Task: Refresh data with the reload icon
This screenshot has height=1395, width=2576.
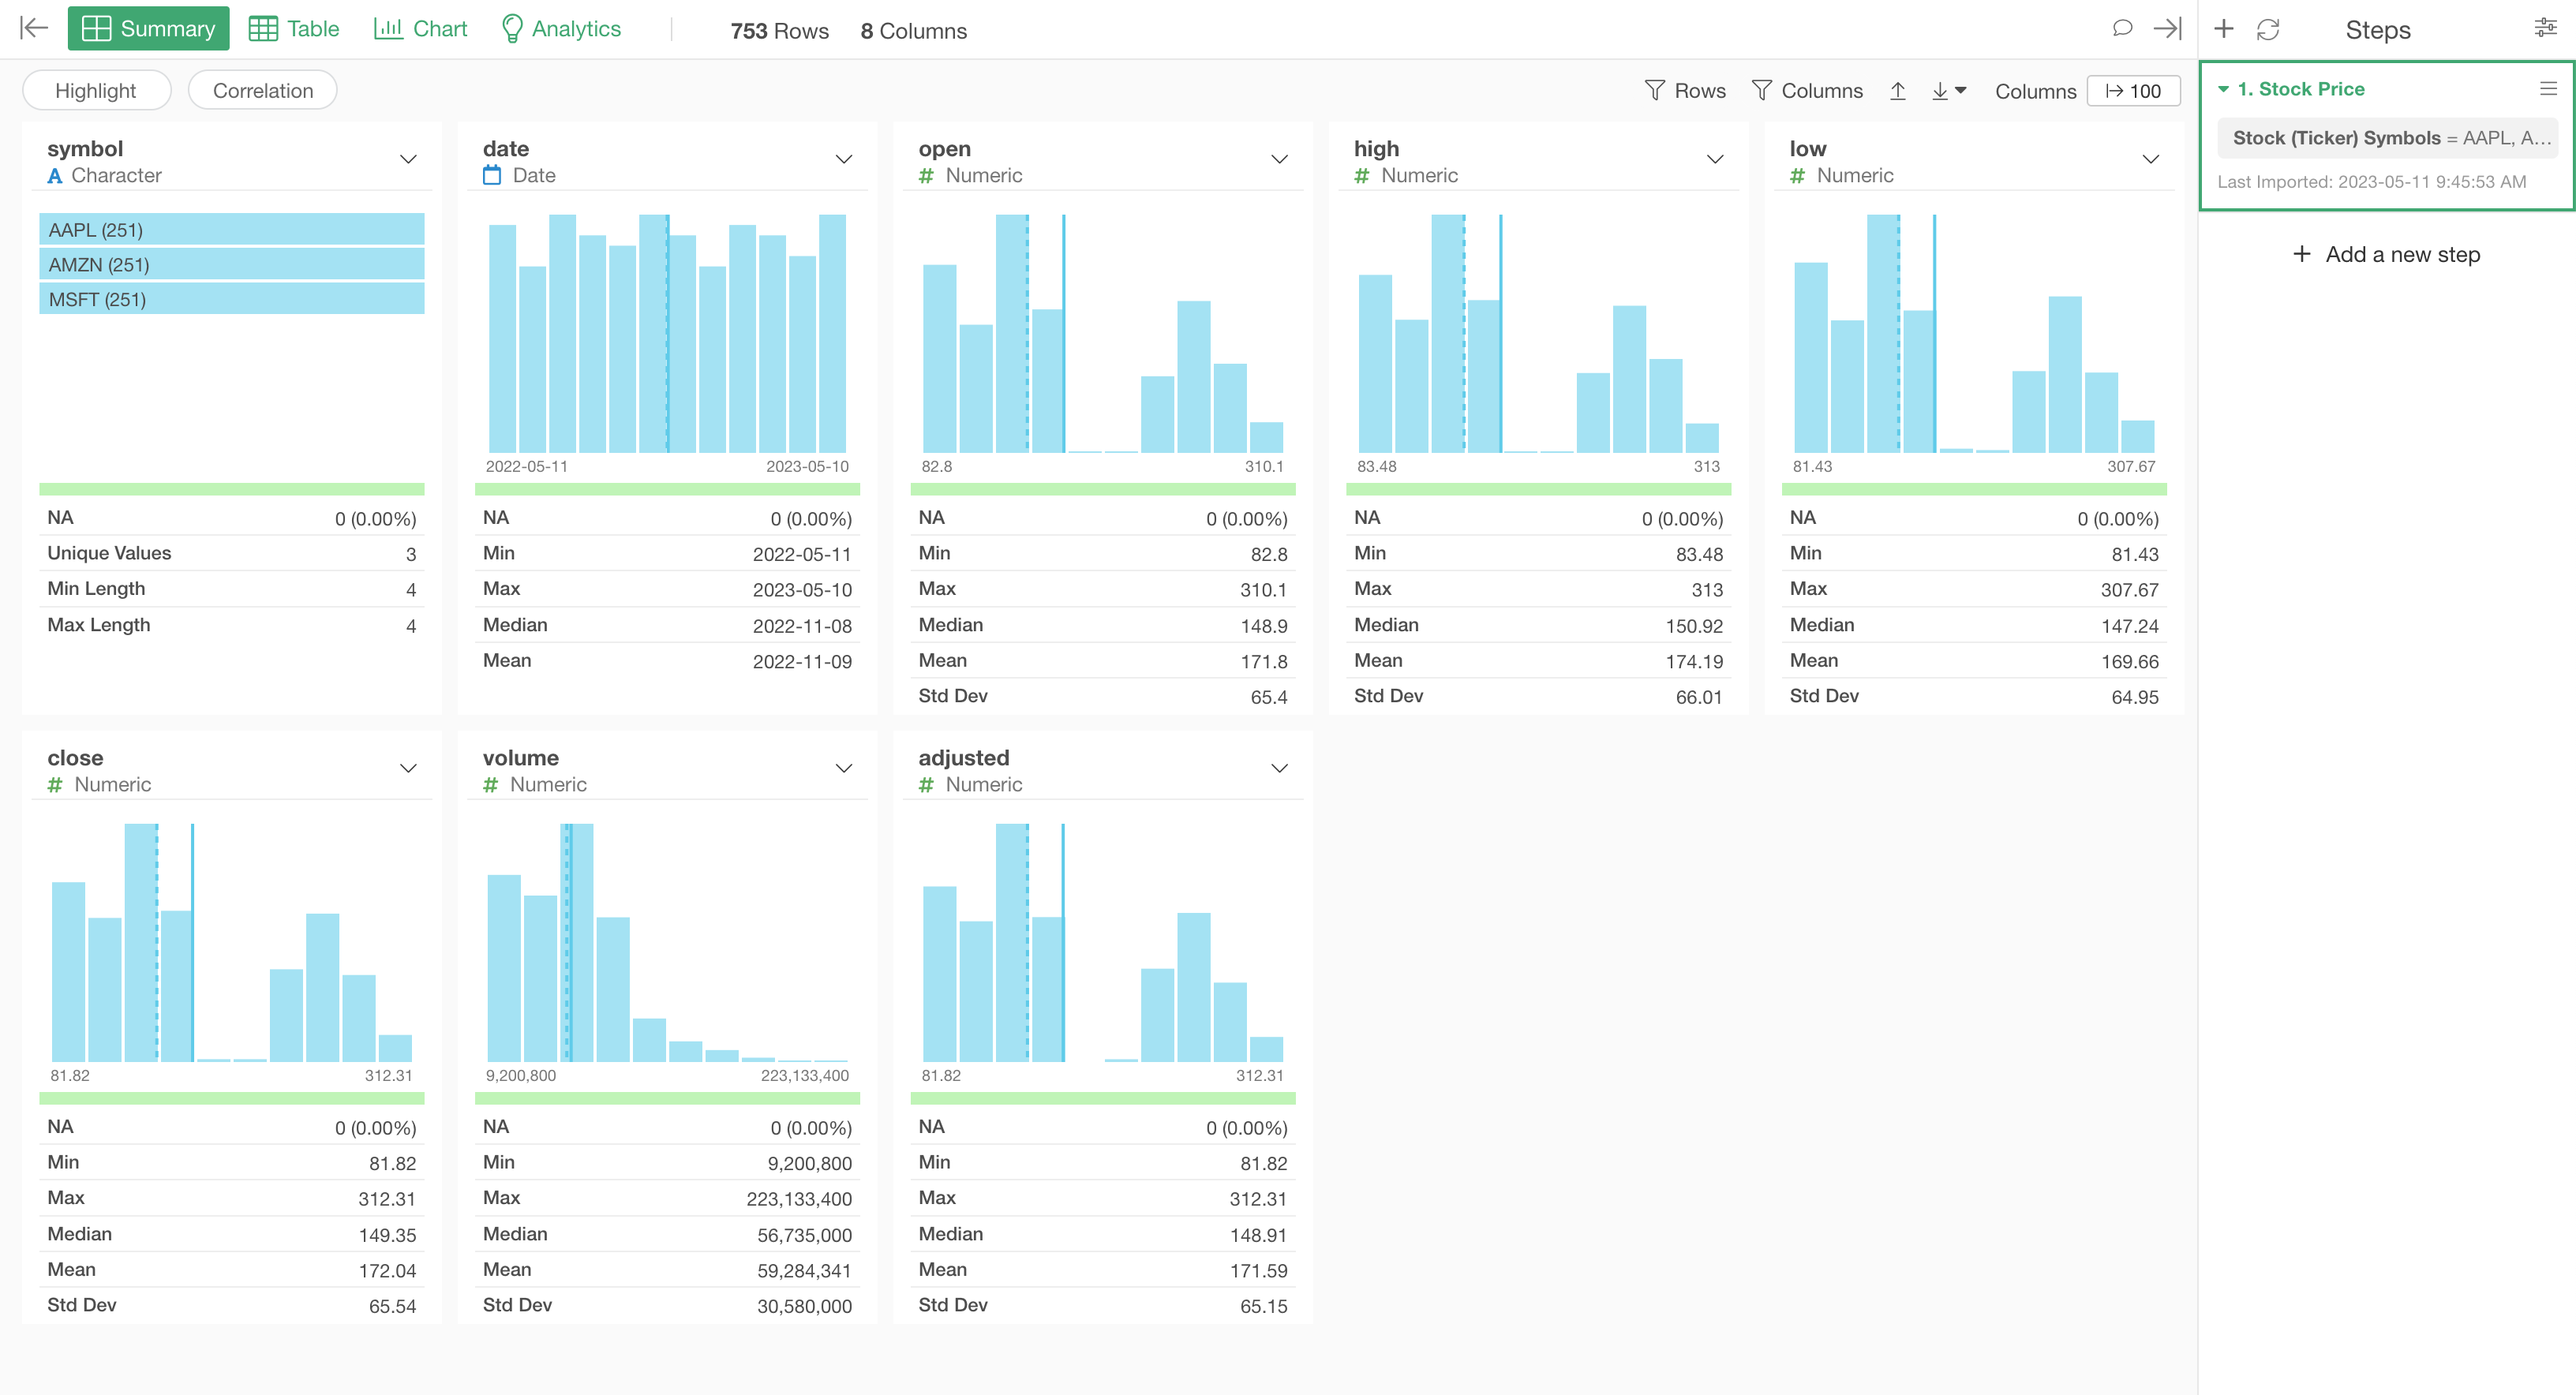Action: pyautogui.click(x=2268, y=29)
